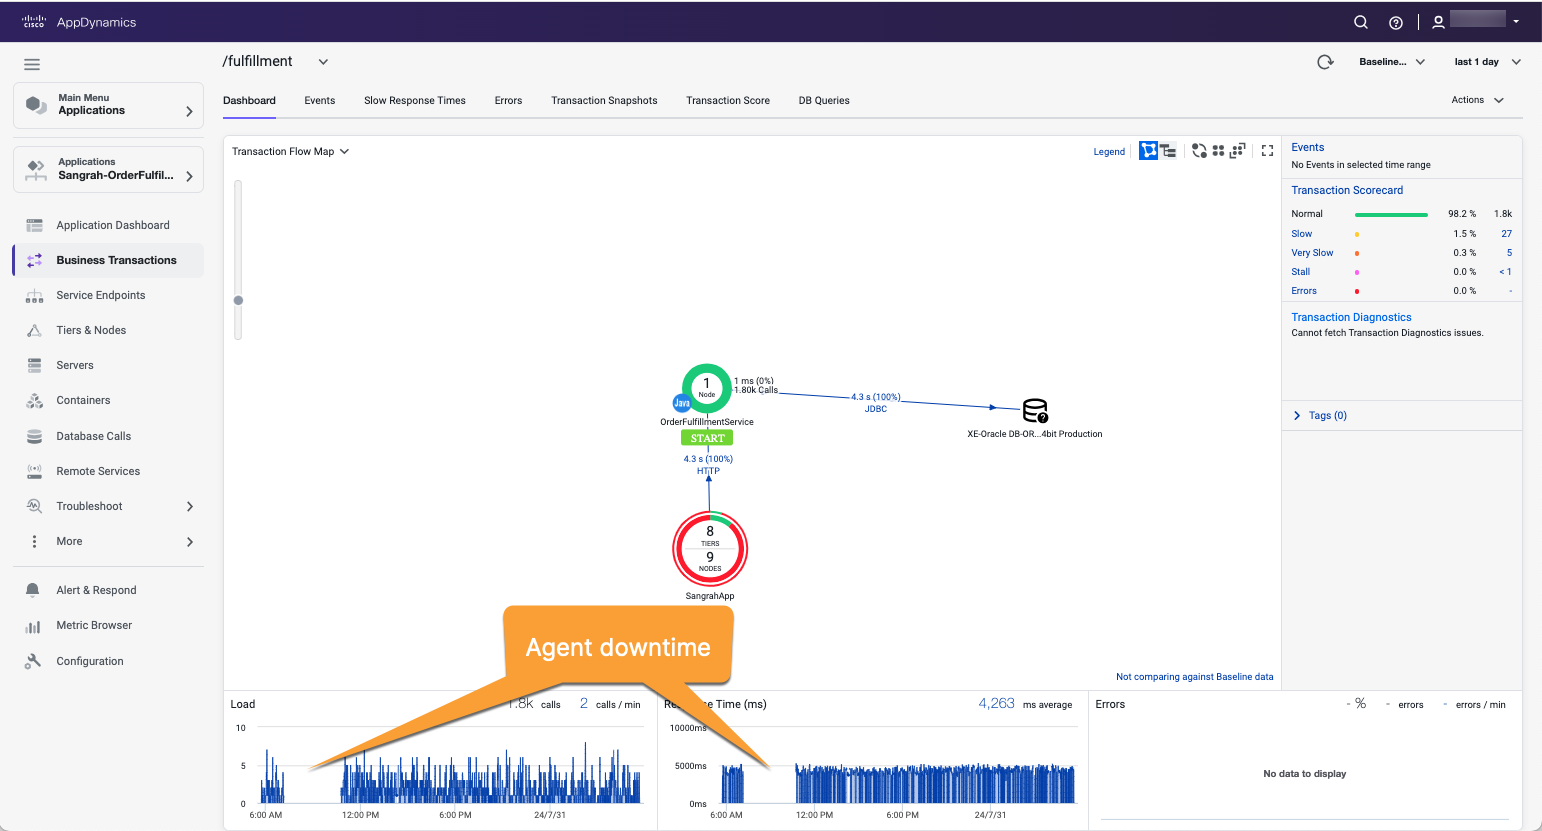Click the Response Time chart bars
Viewport: 1542px width, 831px height.
pos(898,784)
